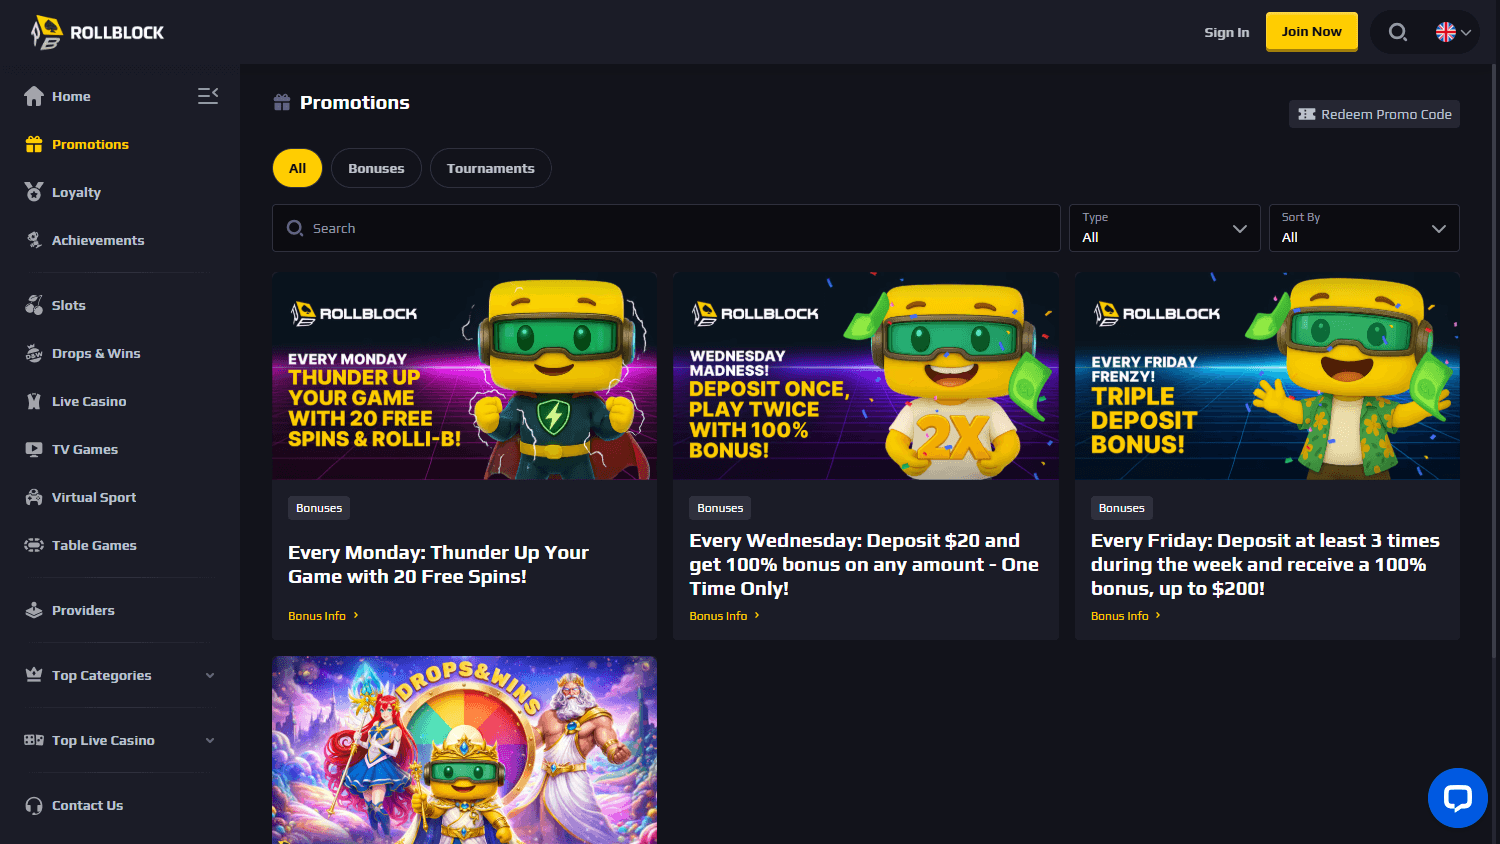Screen dimensions: 1500x844
Task: Open site search magnifier icon in header
Action: pos(1398,32)
